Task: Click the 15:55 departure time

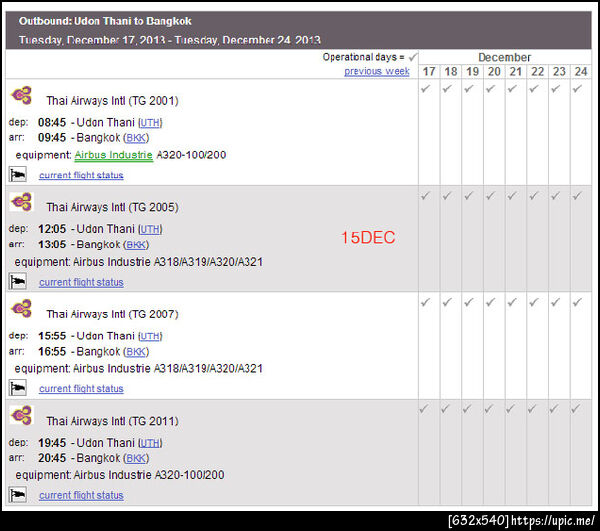Action: coord(52,336)
